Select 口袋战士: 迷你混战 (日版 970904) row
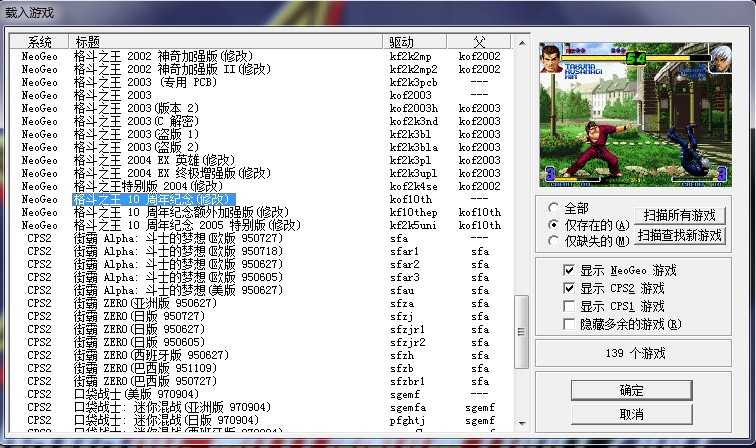Image resolution: width=756 pixels, height=448 pixels. coord(260,421)
